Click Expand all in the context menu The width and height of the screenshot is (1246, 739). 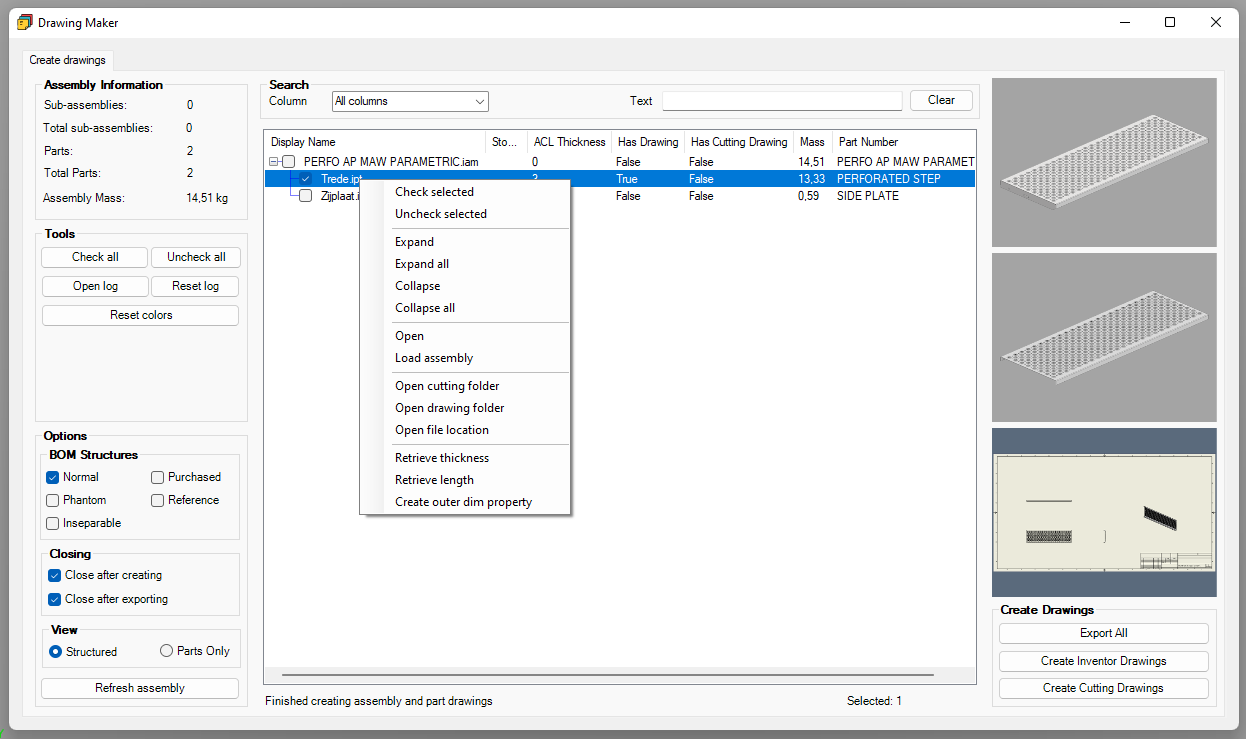422,264
